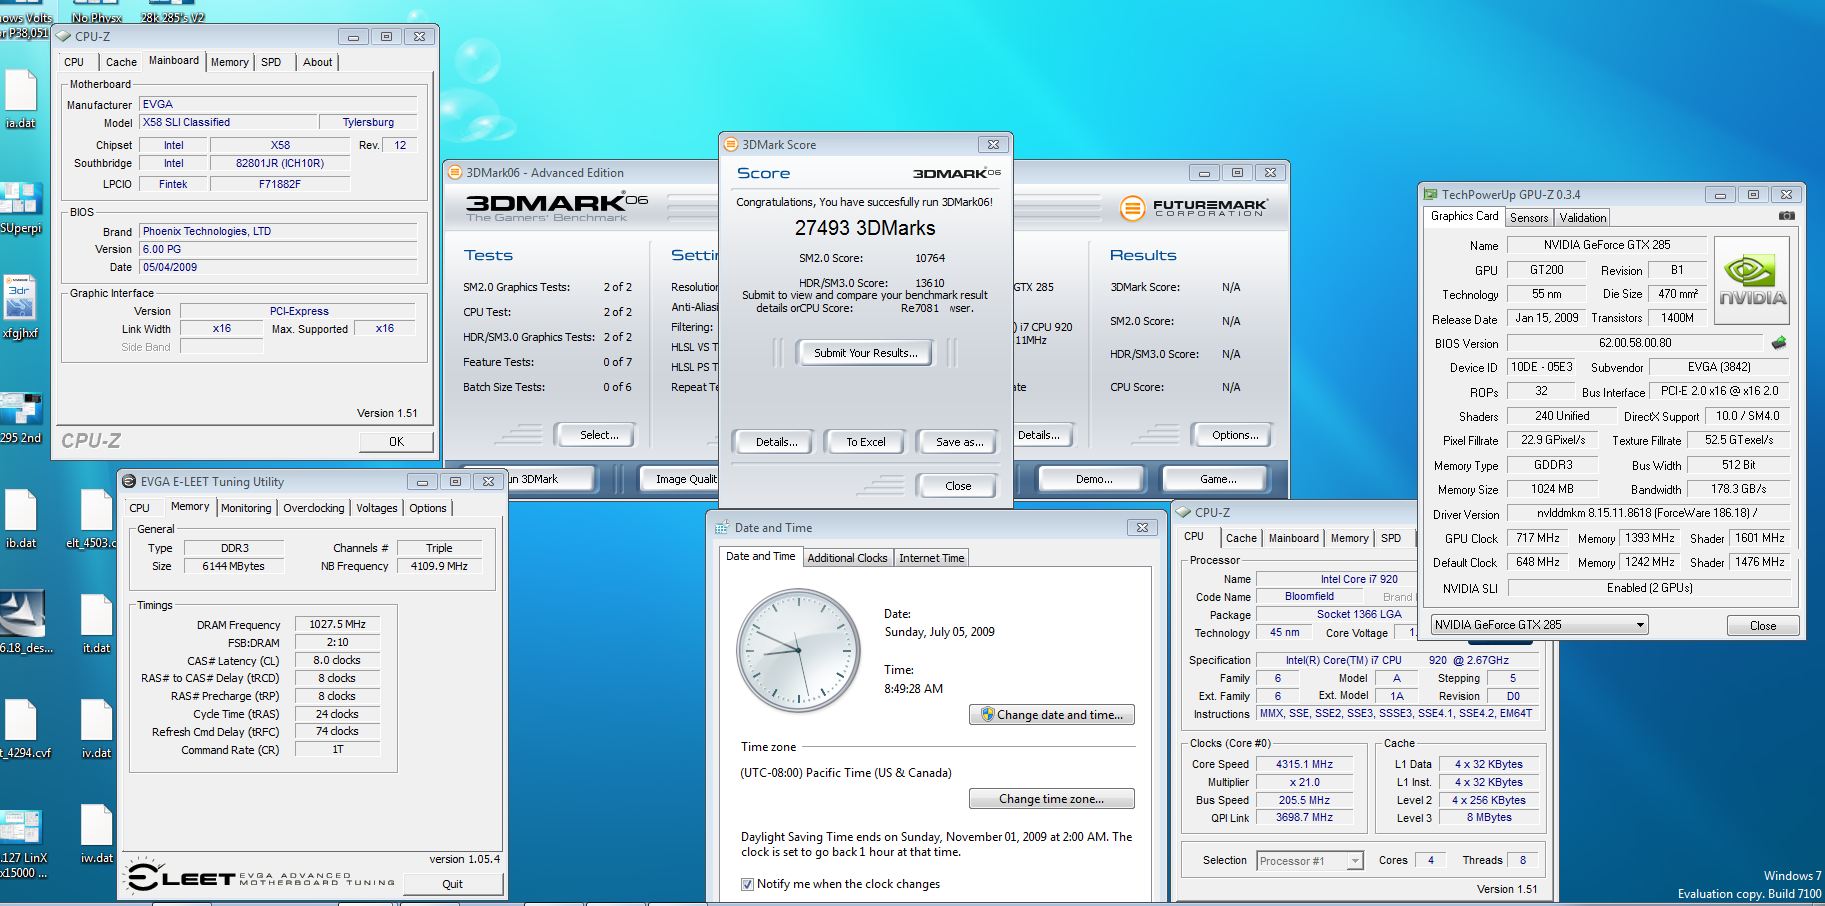Open the Voltages tab in E-LEET

pyautogui.click(x=377, y=508)
